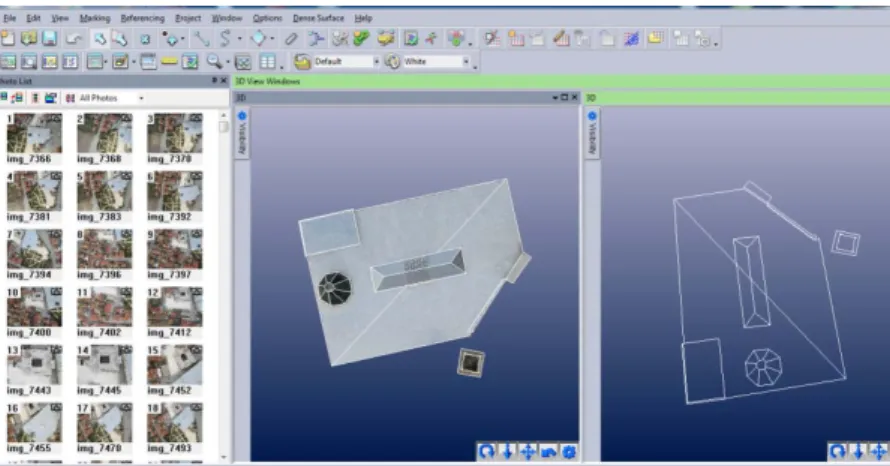
Task: Open the File menu
Action: click(x=10, y=18)
